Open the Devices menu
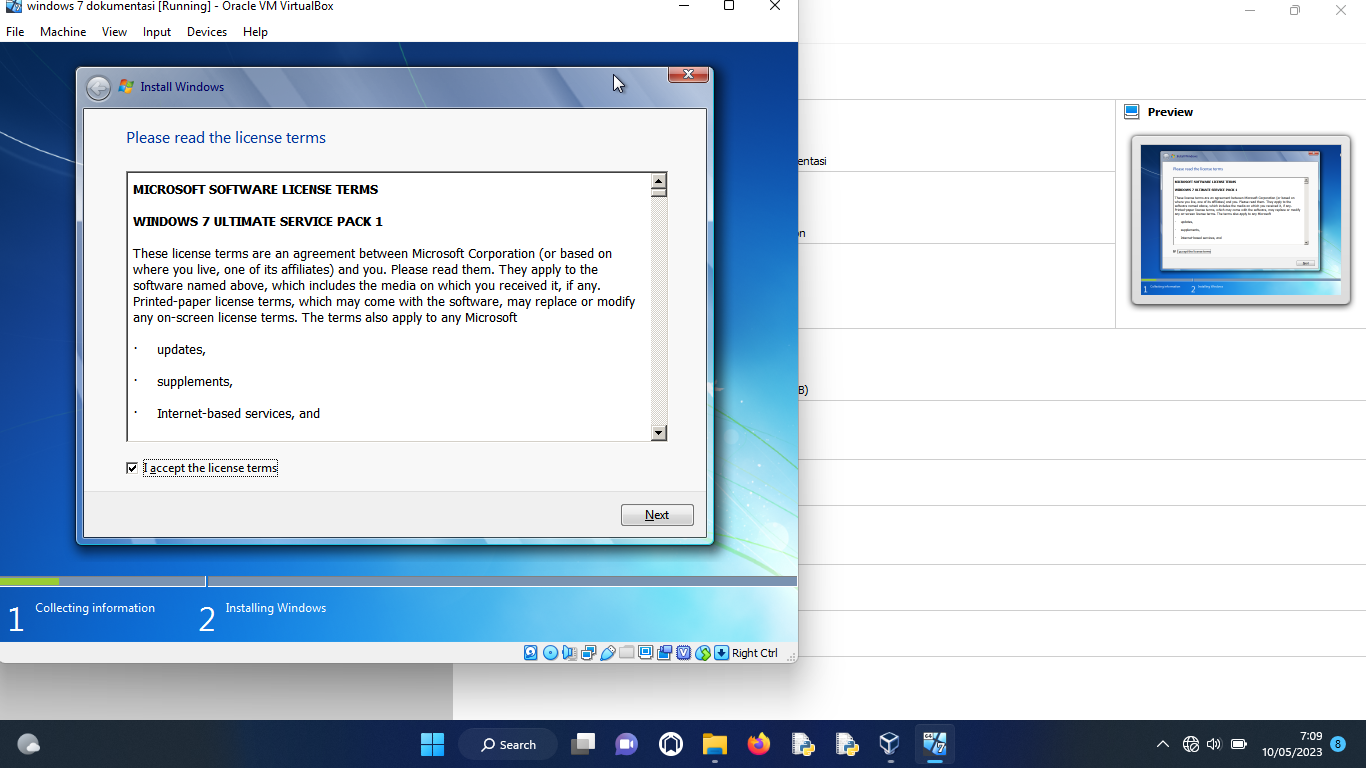1366x768 pixels. (207, 32)
